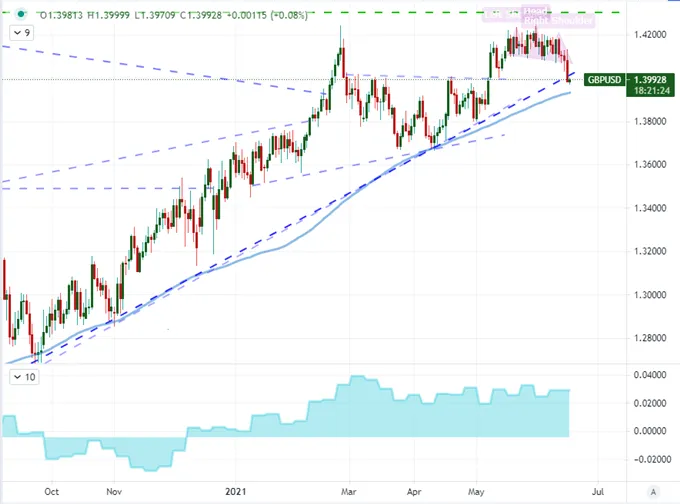Viewport: 680px width, 504px height.
Task: Click the May time axis label
Action: [476, 492]
